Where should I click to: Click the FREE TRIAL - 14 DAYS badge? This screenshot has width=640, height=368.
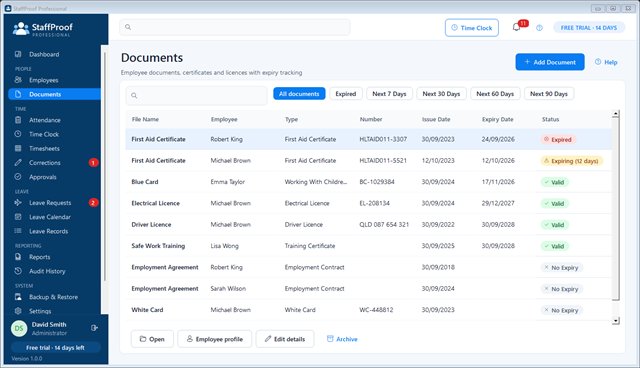click(589, 28)
